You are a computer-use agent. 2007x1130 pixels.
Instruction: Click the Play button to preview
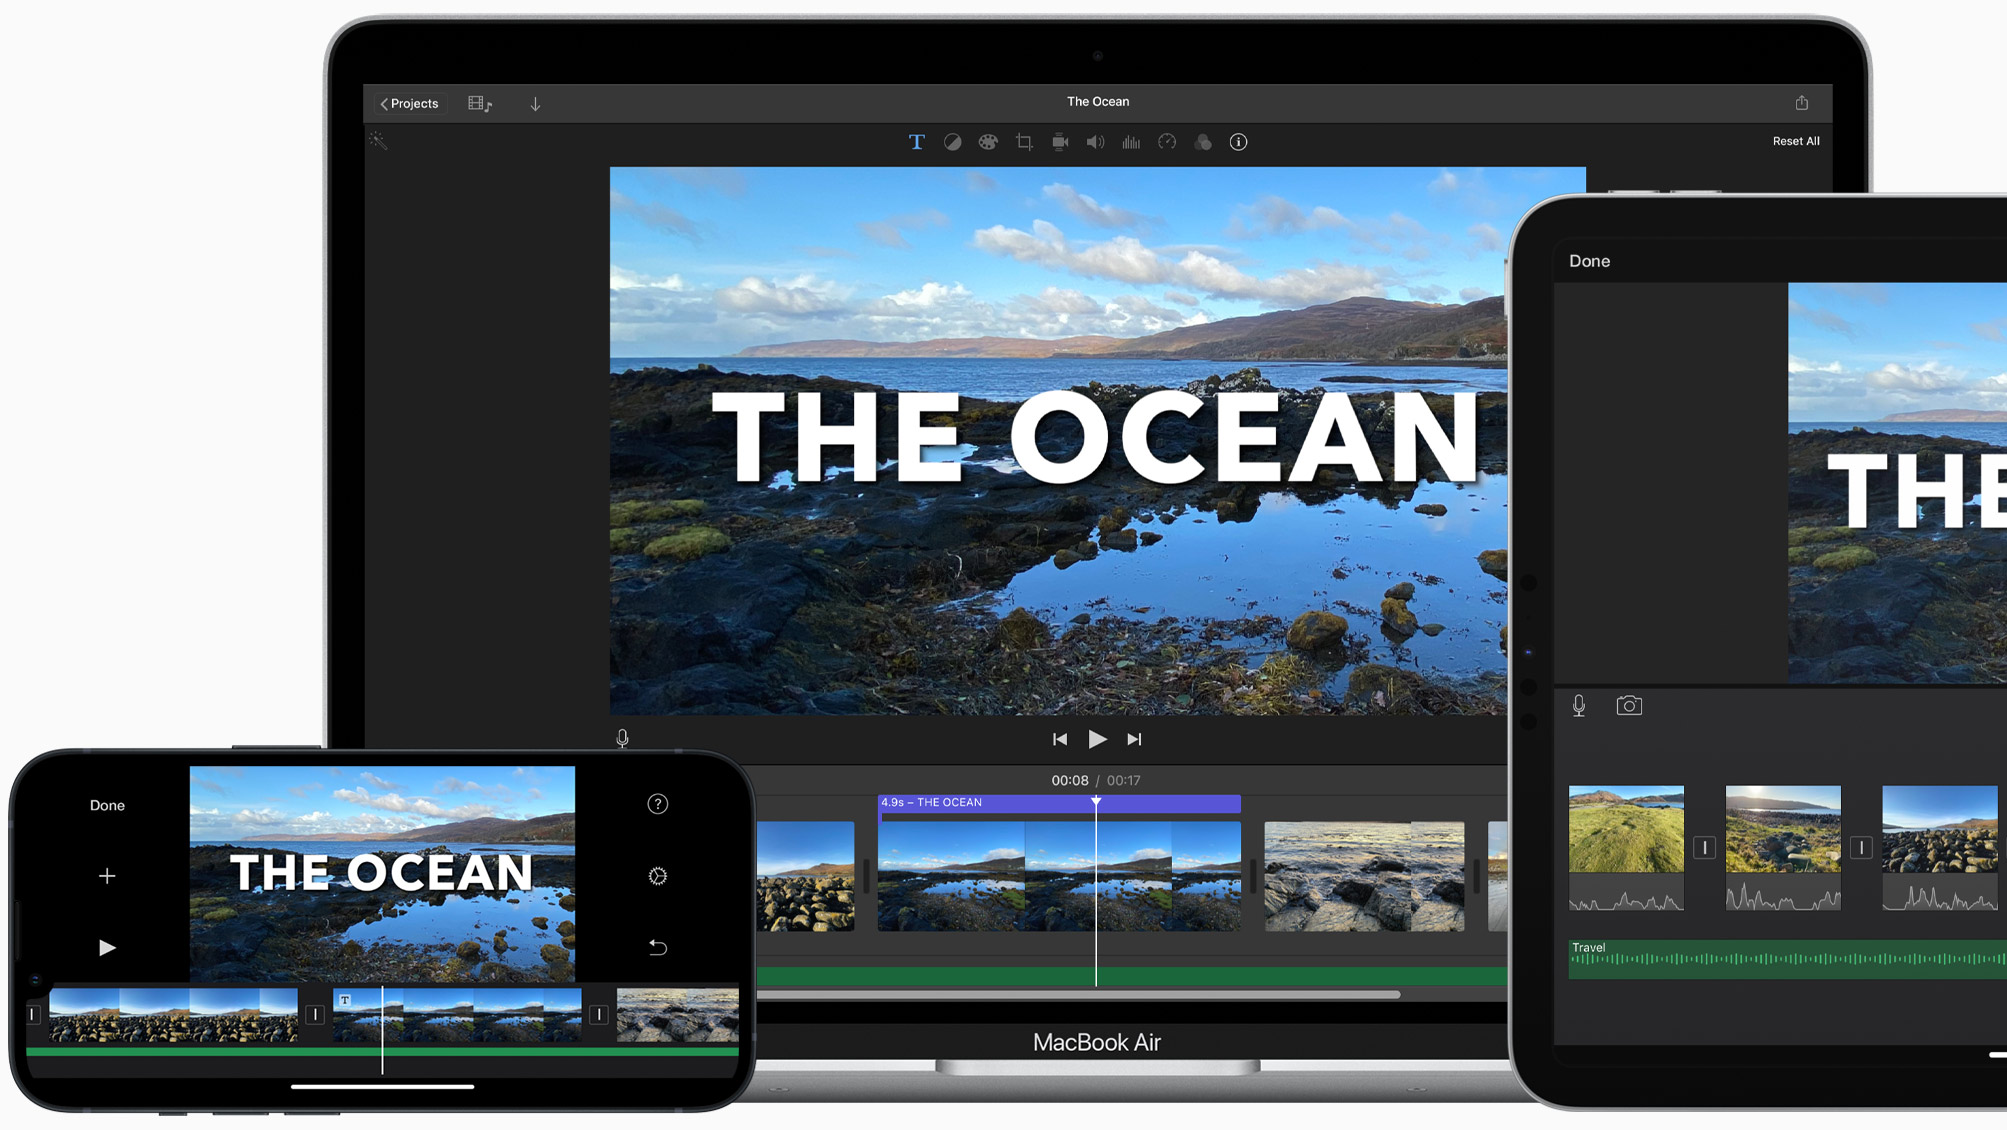[x=1097, y=739]
